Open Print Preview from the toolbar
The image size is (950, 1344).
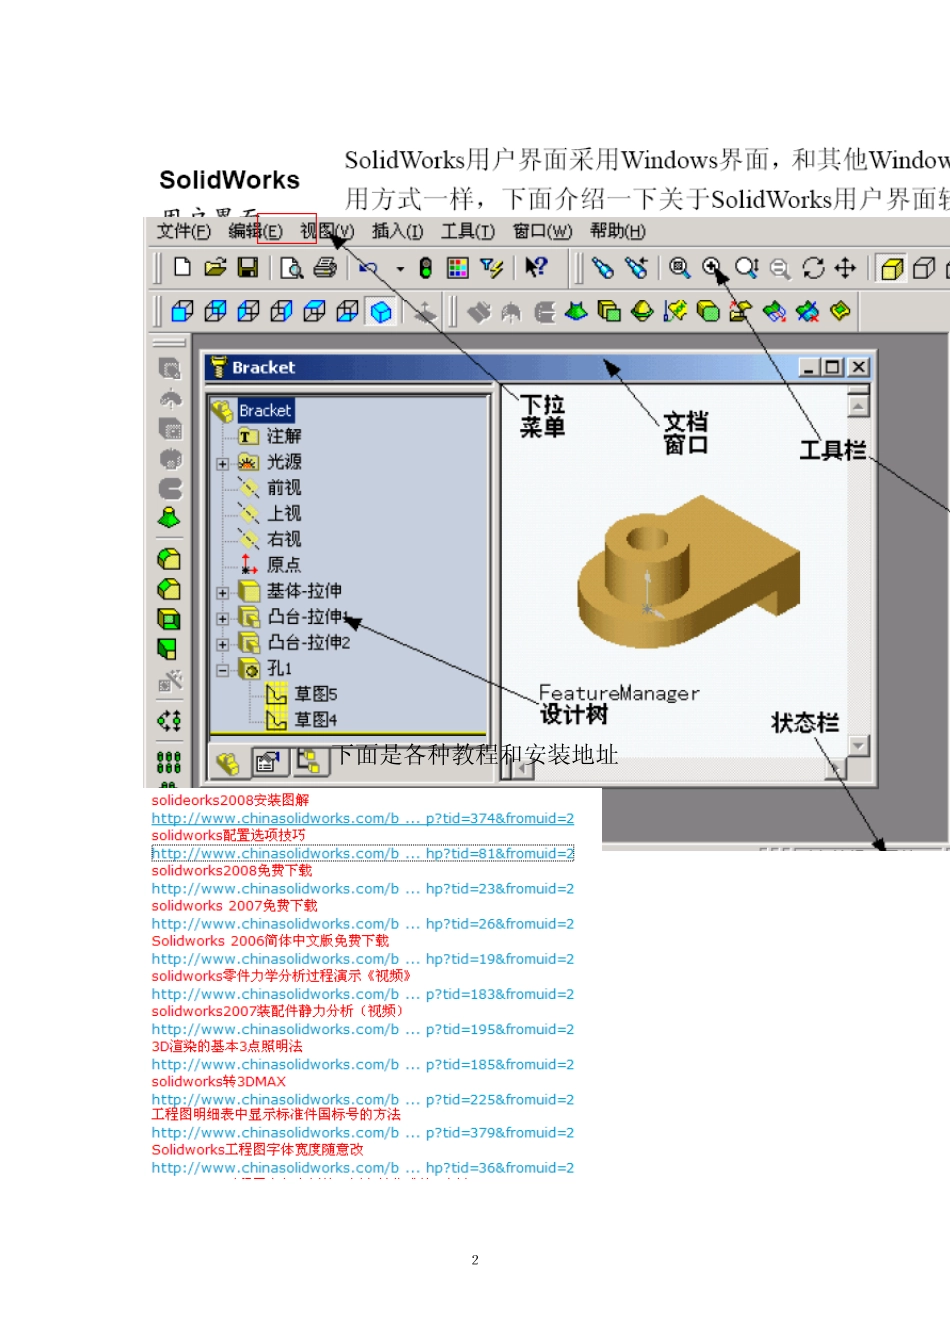pos(292,267)
